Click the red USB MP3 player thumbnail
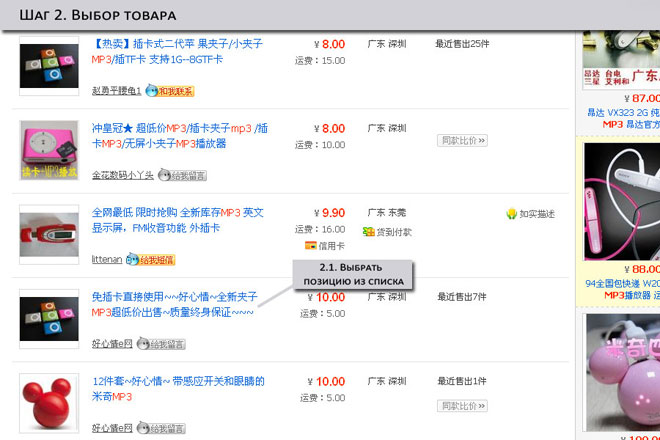The width and height of the screenshot is (660, 440). (49, 235)
